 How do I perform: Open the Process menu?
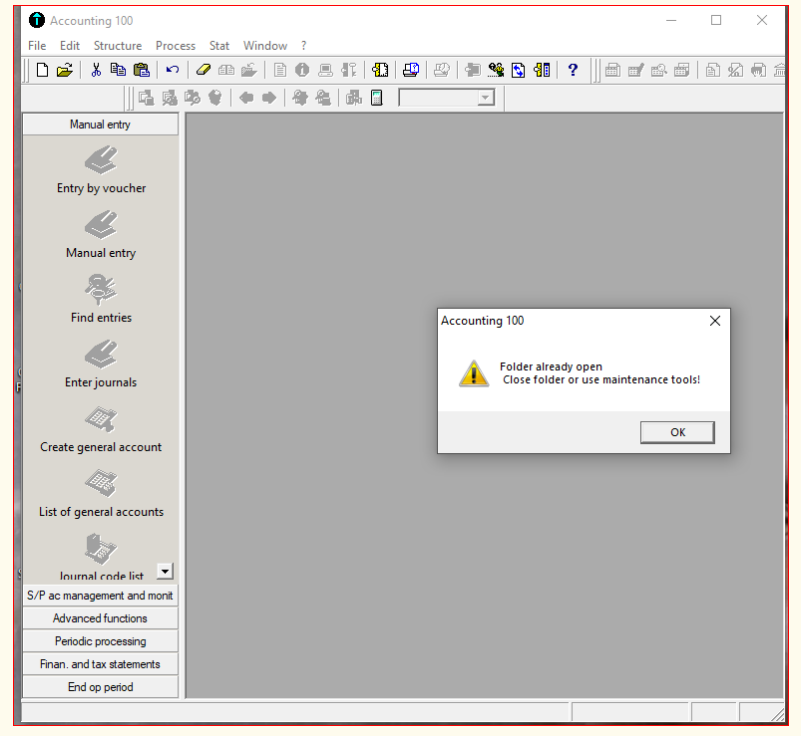[x=175, y=46]
